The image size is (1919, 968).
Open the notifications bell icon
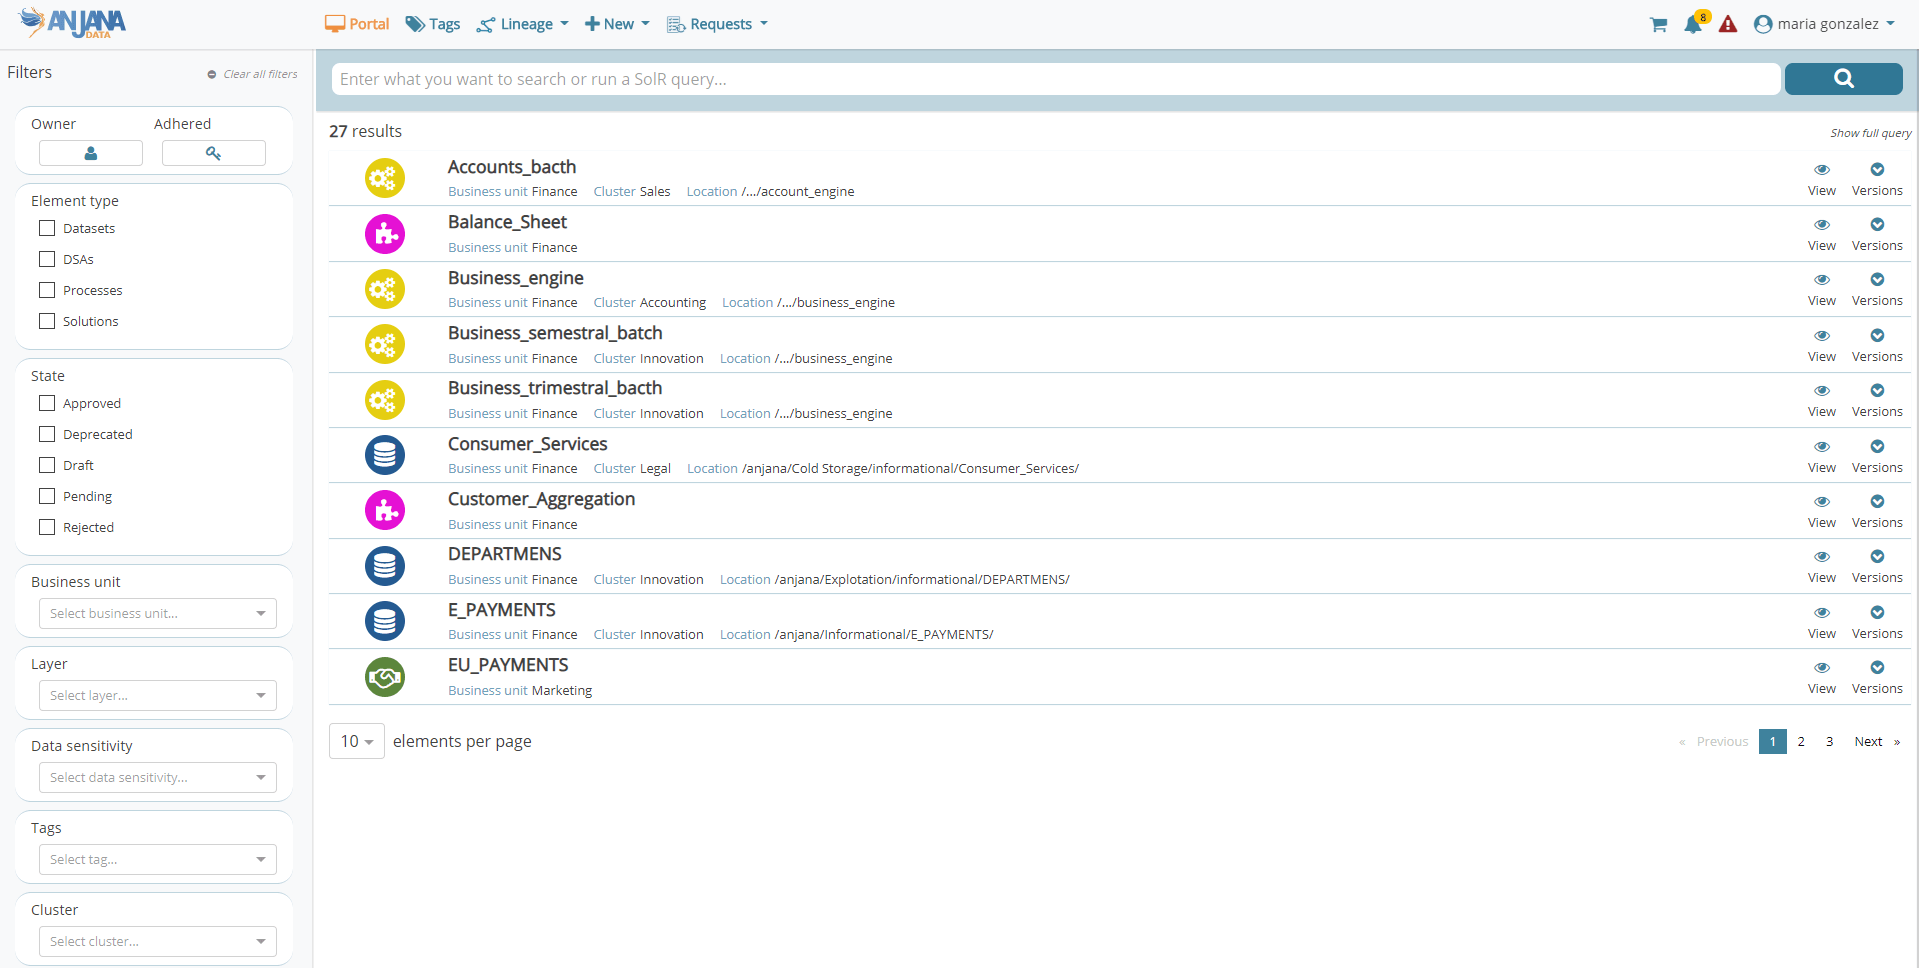pos(1693,25)
